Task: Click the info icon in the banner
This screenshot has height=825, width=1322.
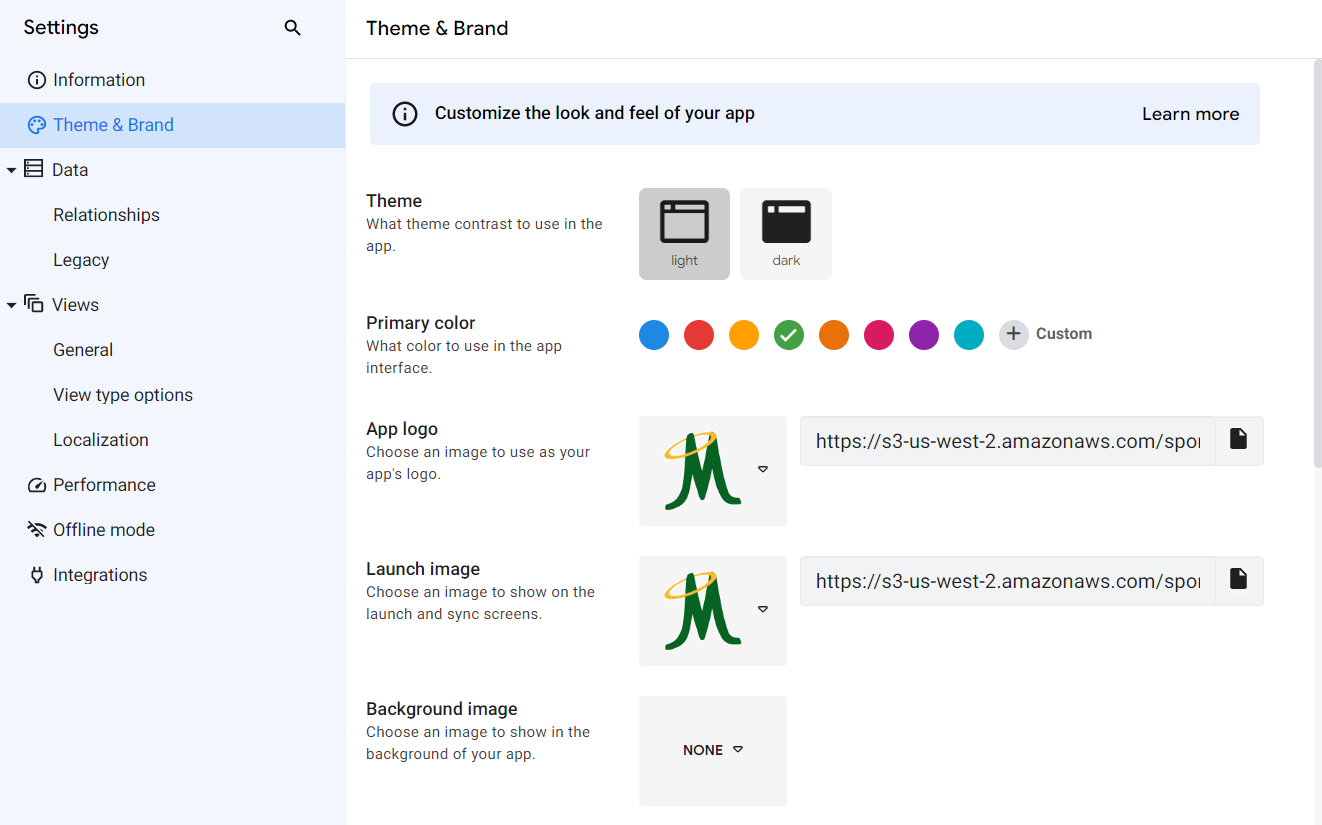Action: [405, 114]
